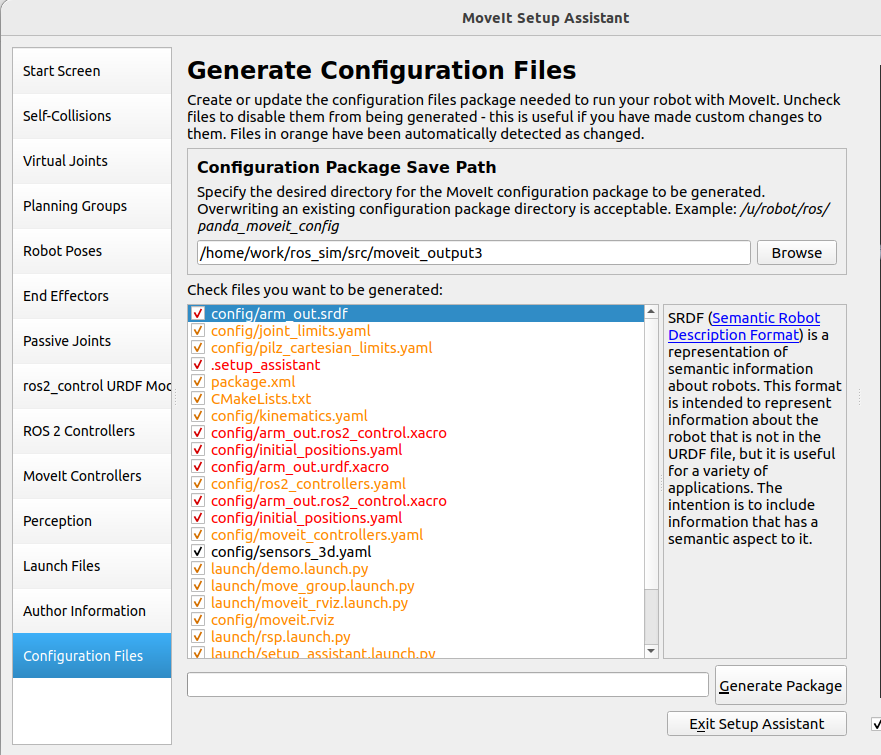The height and width of the screenshot is (755, 881).
Task: Uncheck config/moveit.rviz checkbox
Action: [198, 620]
